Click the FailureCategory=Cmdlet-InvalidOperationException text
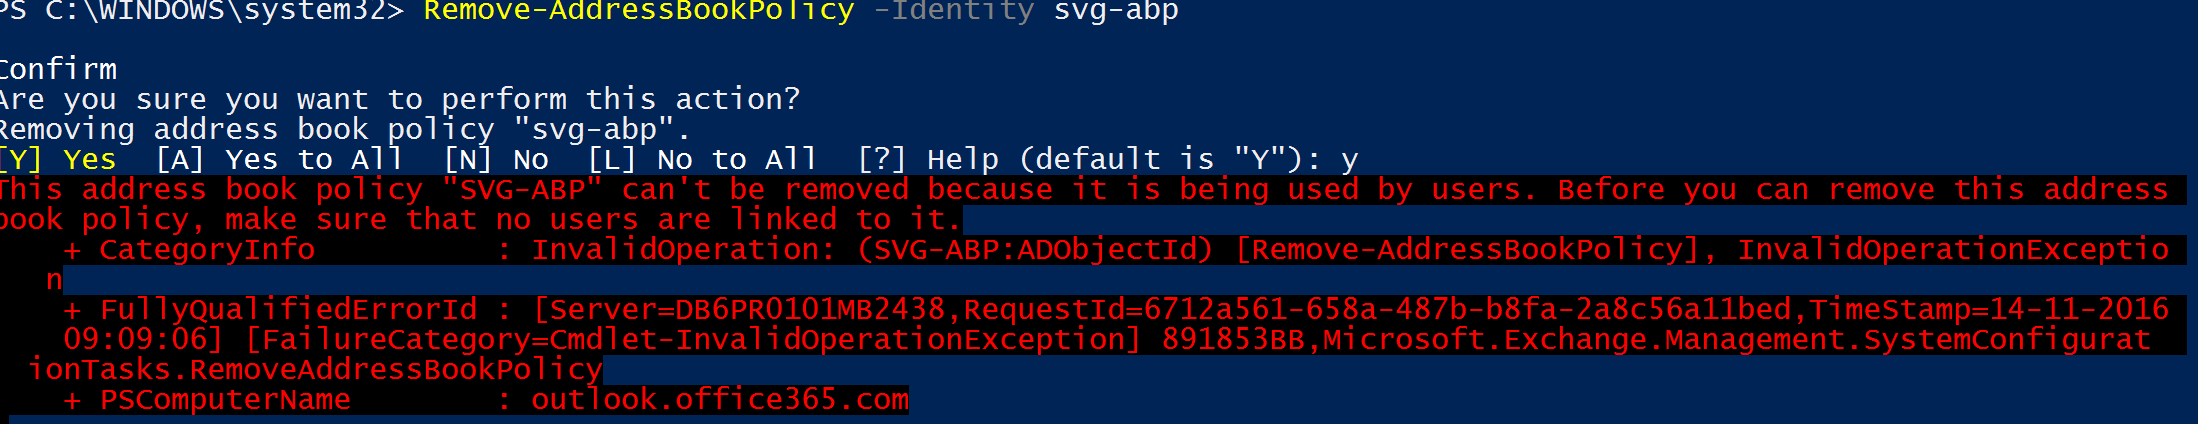The image size is (2198, 424). (693, 340)
